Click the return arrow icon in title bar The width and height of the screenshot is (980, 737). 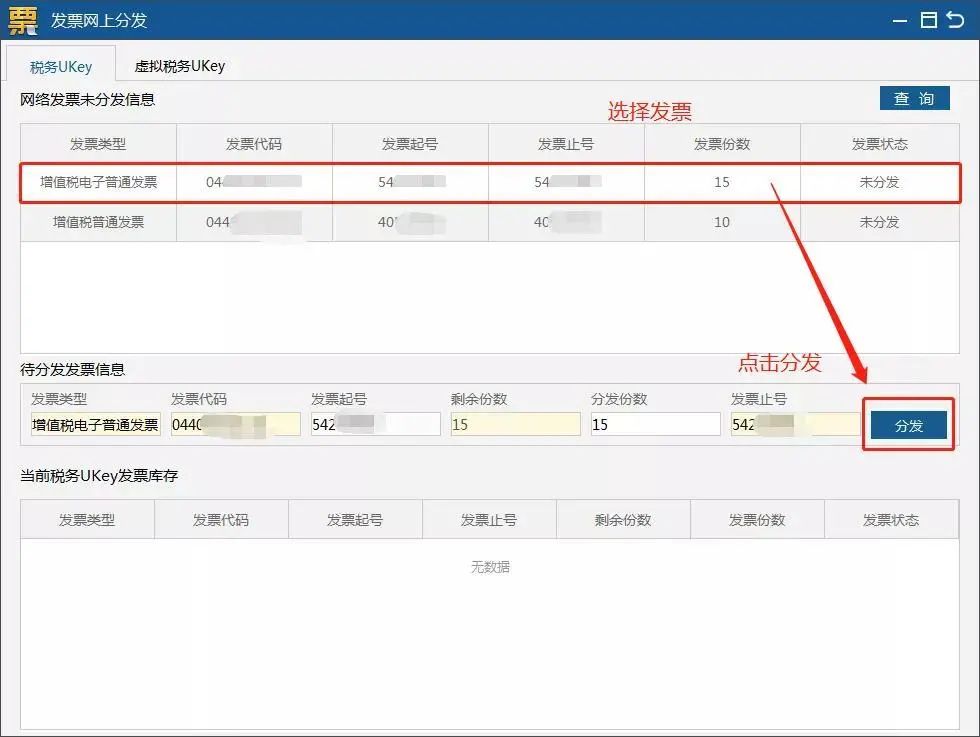956,20
